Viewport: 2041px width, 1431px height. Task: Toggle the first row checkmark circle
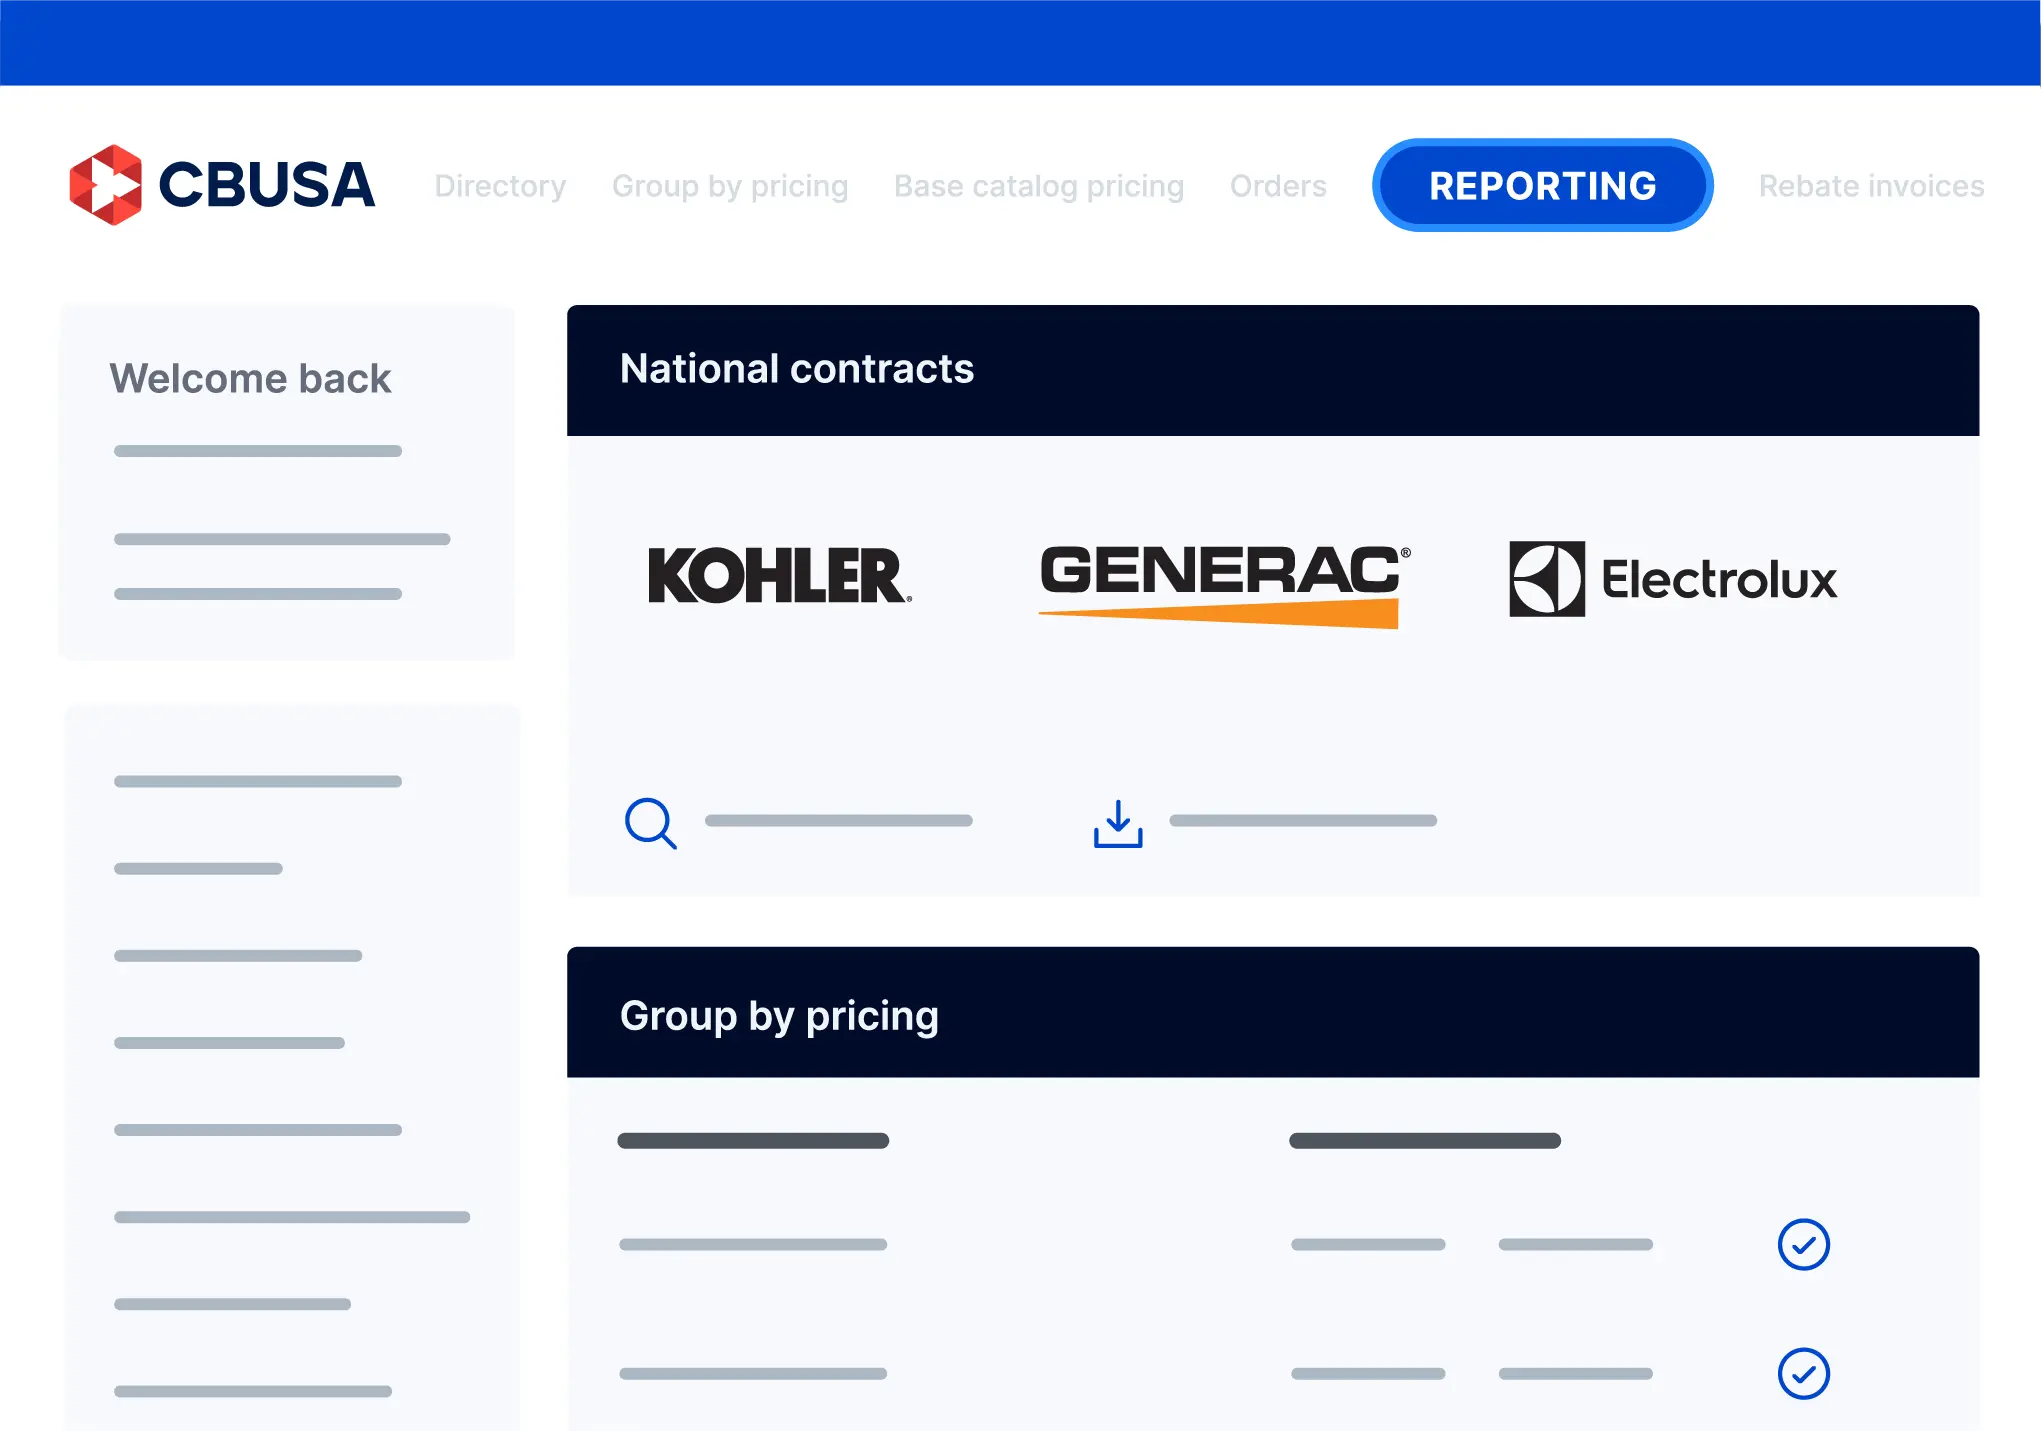(1803, 1245)
